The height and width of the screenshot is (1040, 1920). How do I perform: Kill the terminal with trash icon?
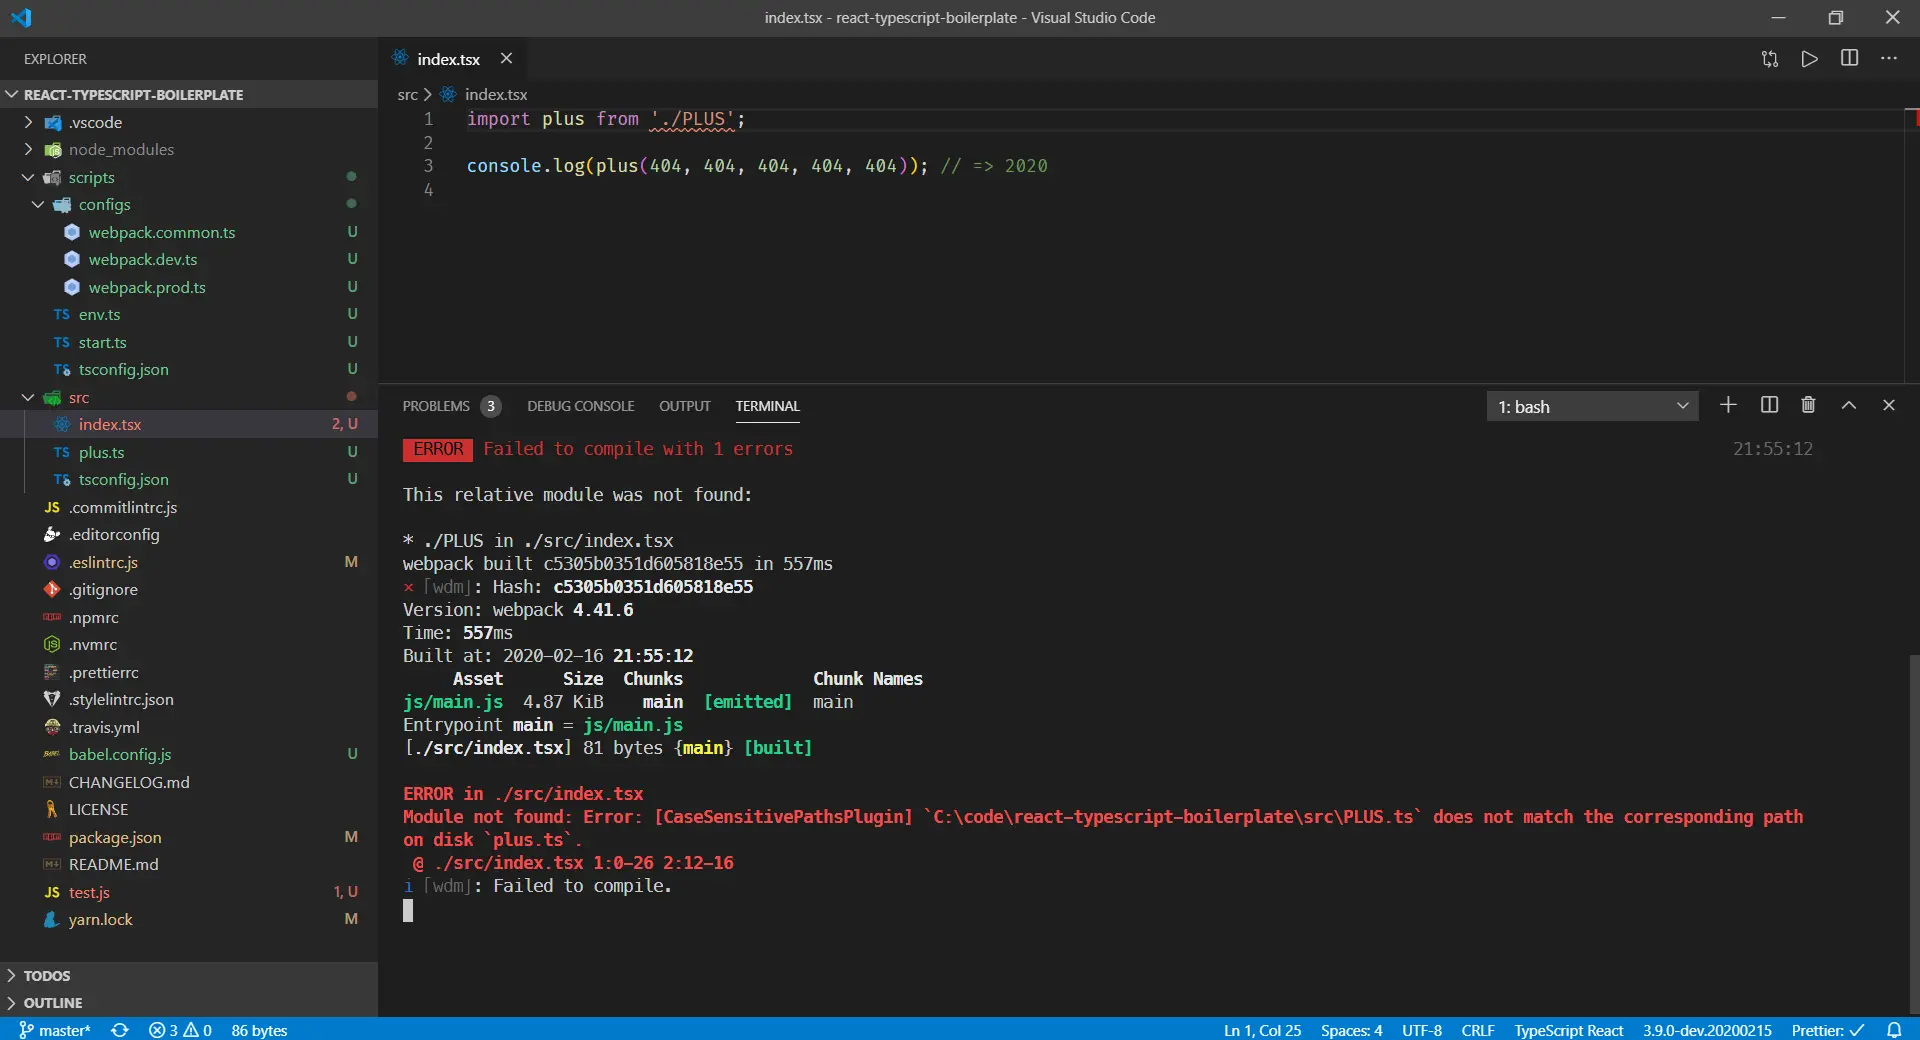click(x=1808, y=405)
